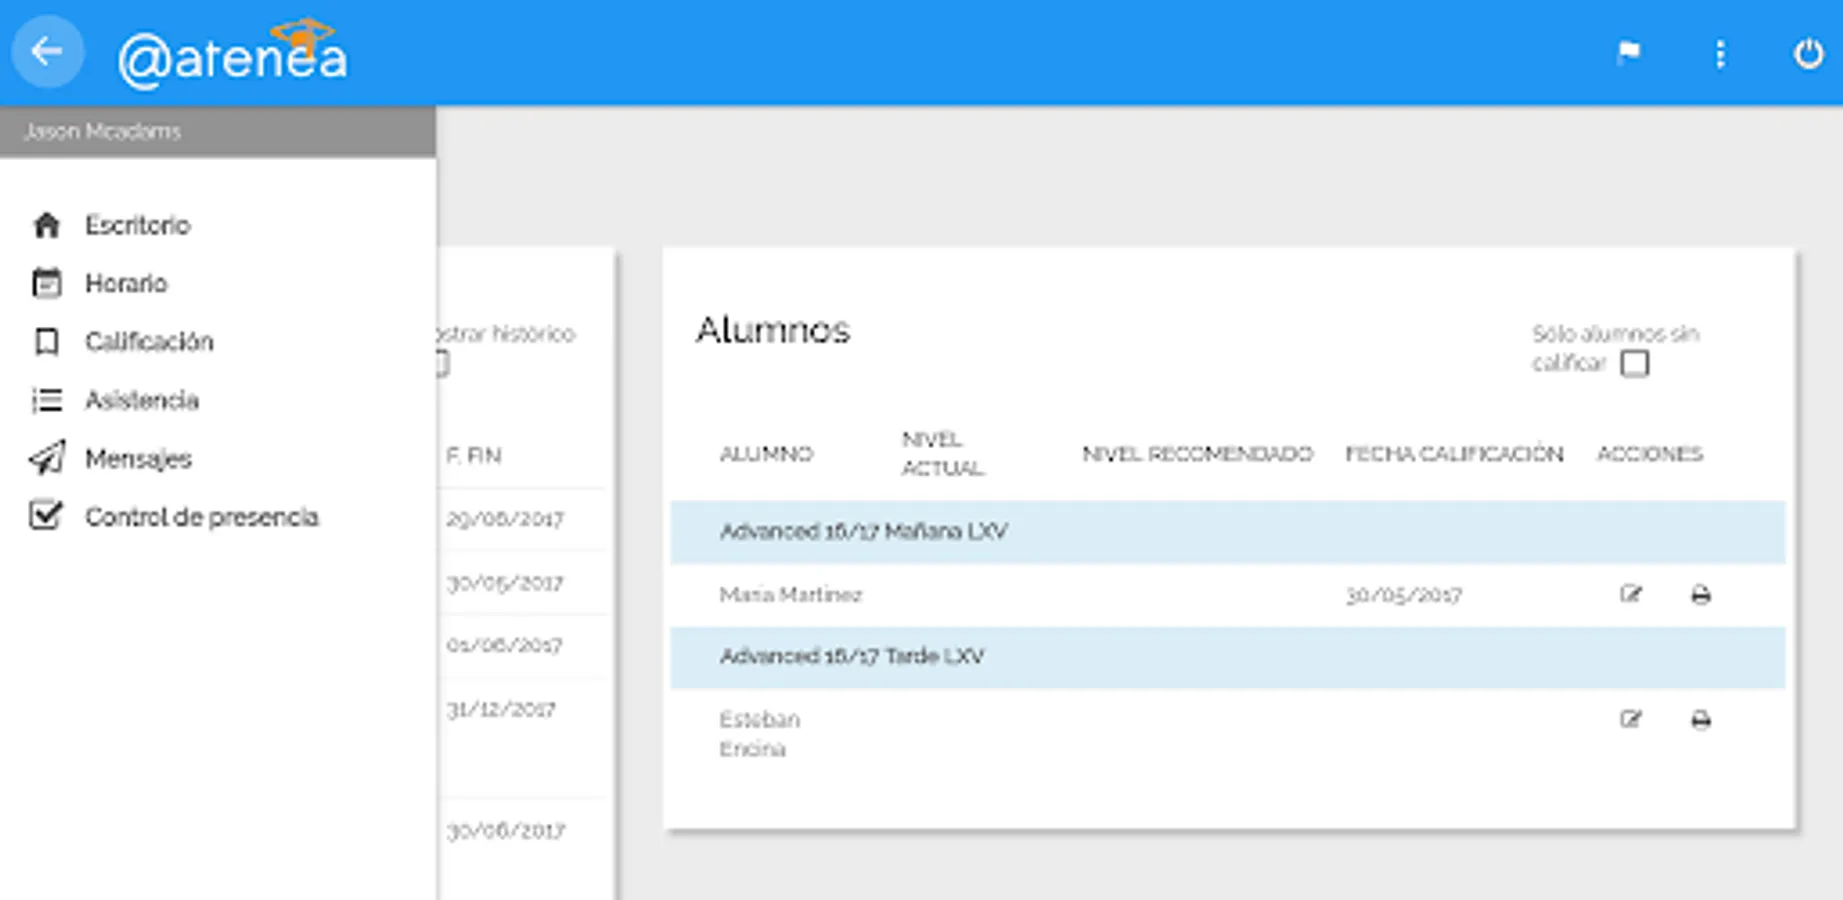1843x900 pixels.
Task: Select the 'Advanced 16/17 Mañana LXV' group row
Action: click(1227, 532)
